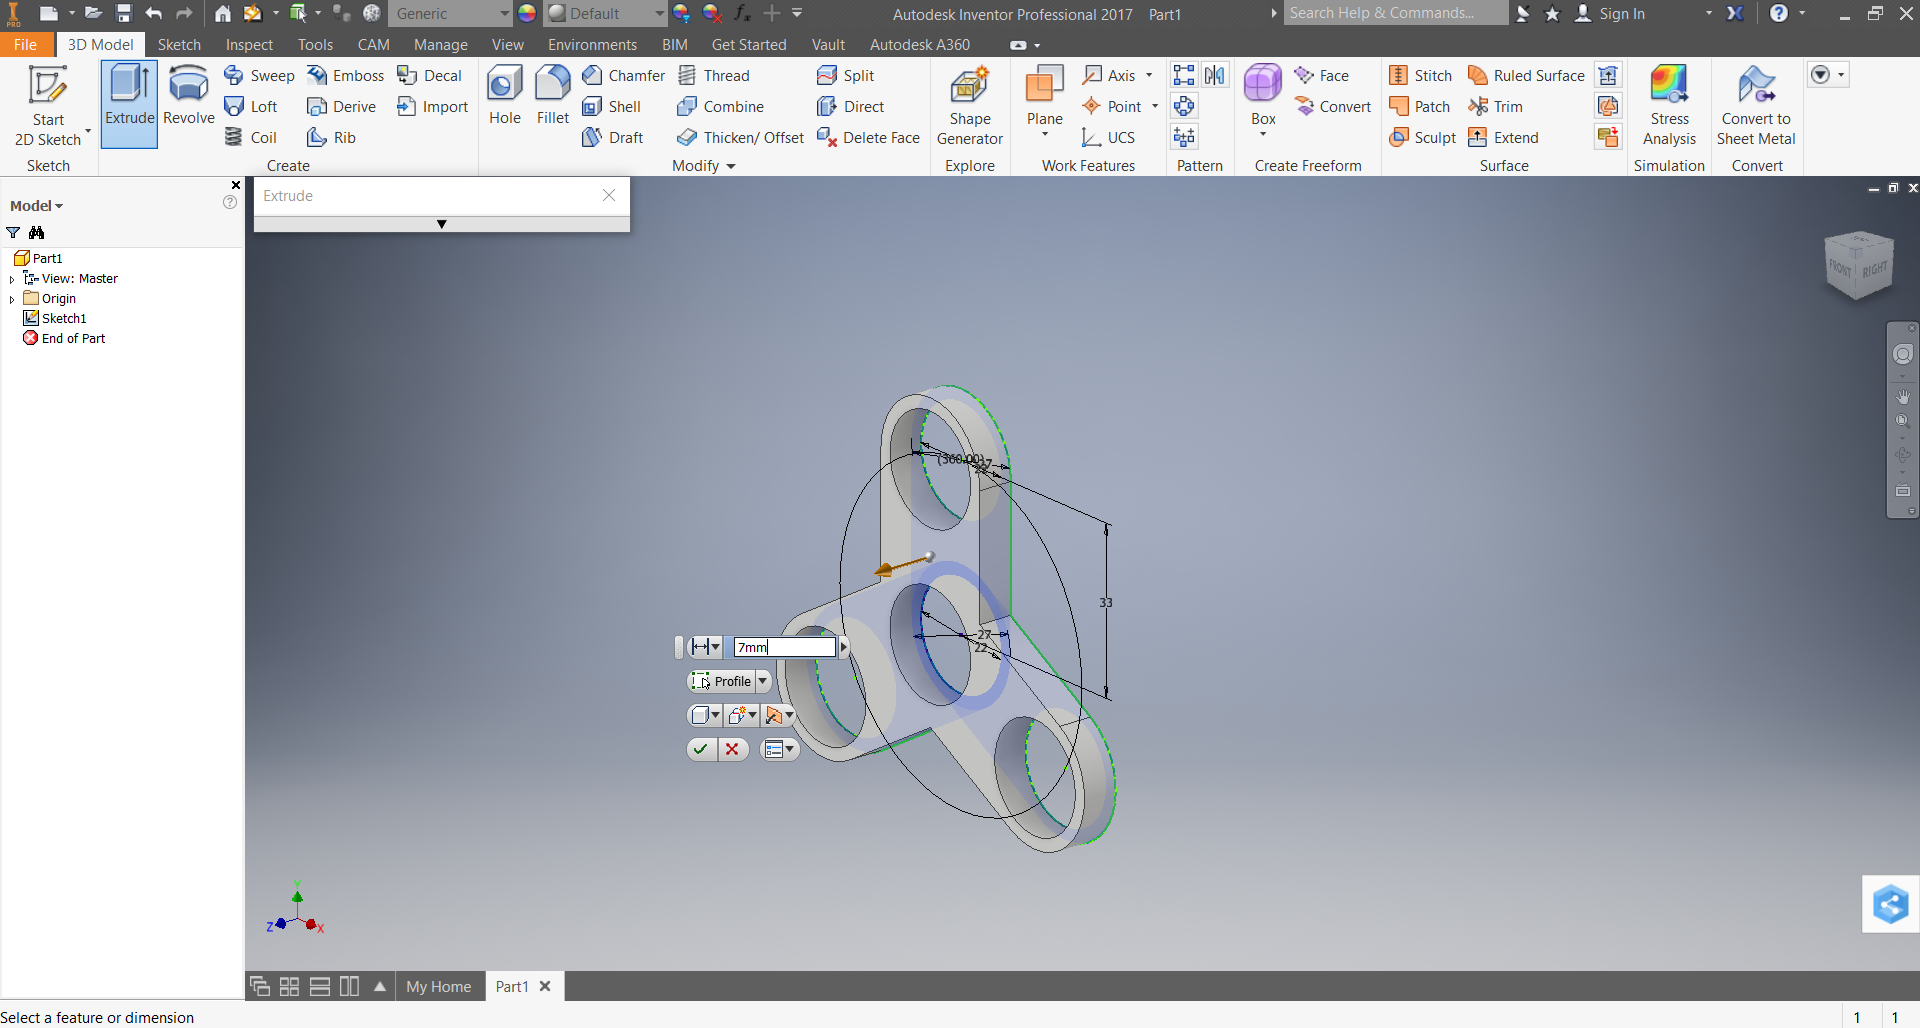Open the Shape Generator
This screenshot has width=1920, height=1028.
point(969,106)
